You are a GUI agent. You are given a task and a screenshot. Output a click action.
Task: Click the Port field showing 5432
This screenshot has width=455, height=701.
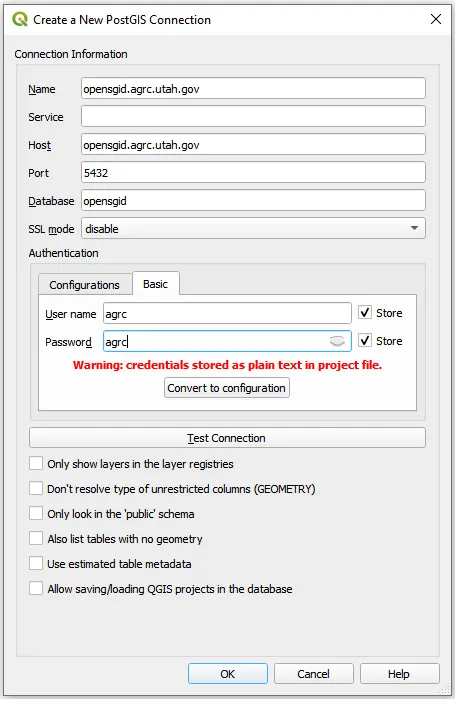pos(253,173)
